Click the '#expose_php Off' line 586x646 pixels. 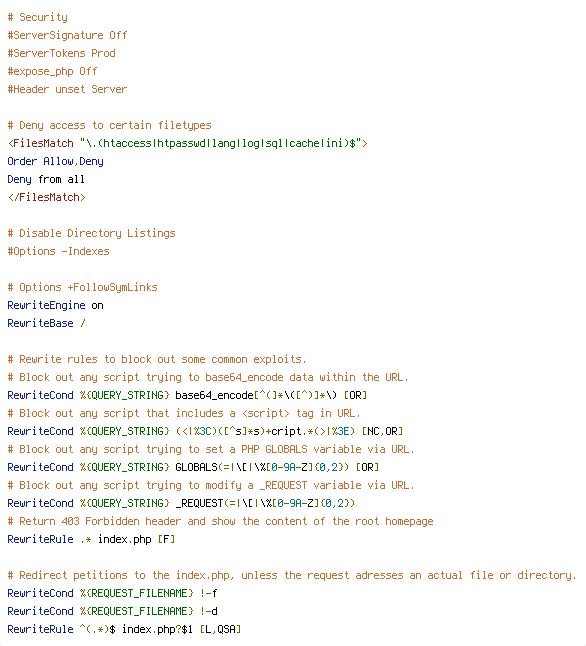(52, 71)
